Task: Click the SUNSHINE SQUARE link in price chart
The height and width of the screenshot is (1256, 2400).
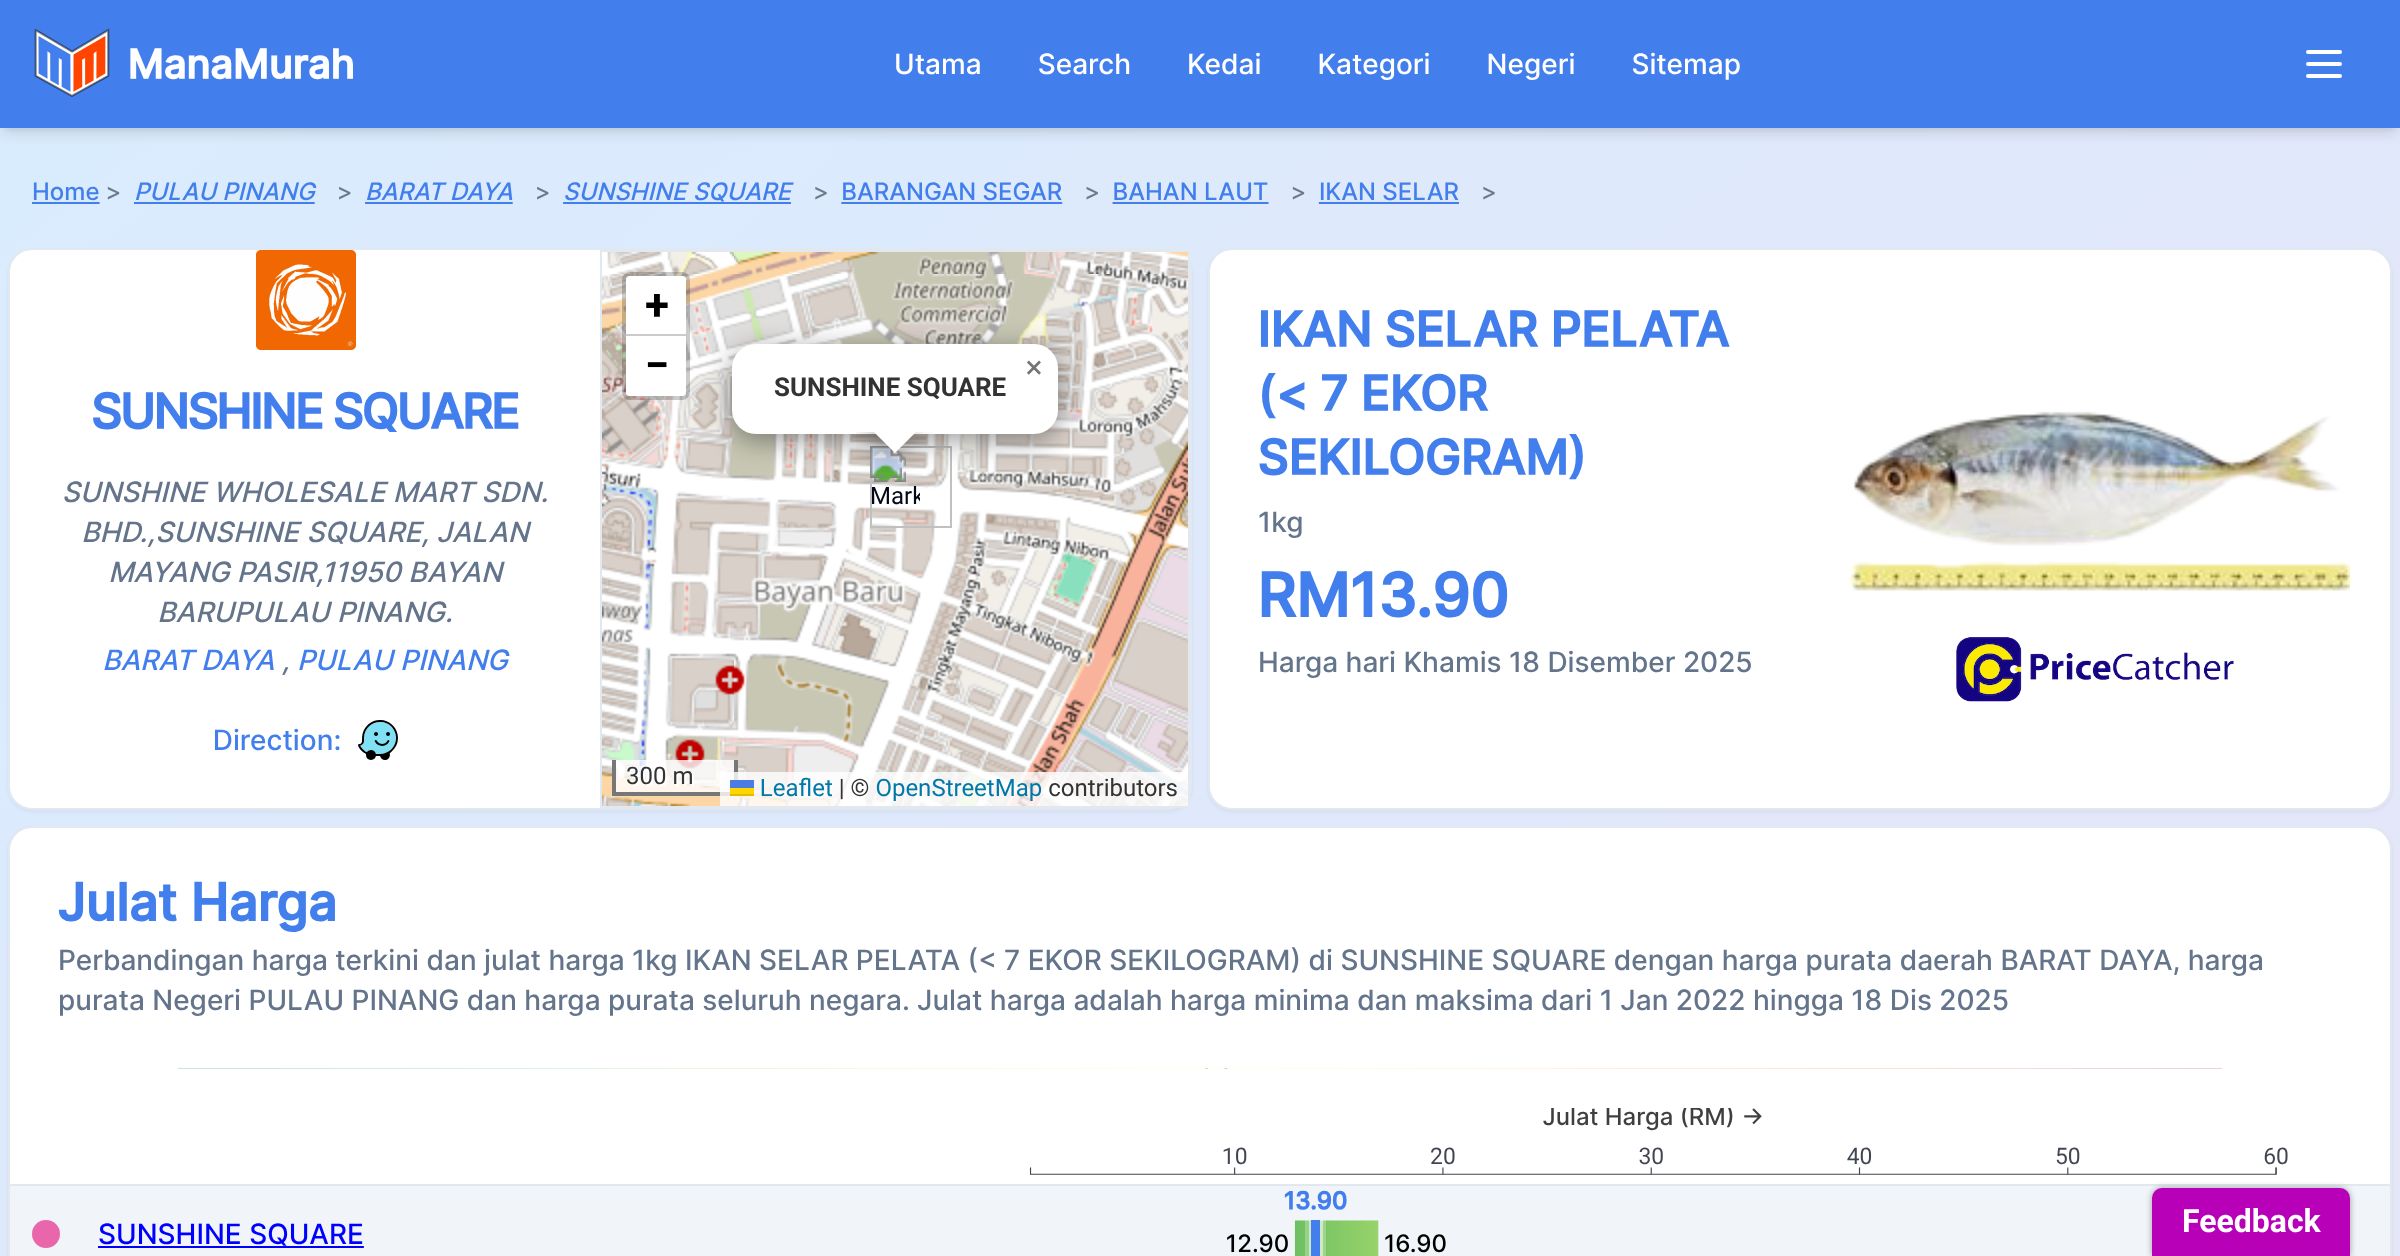Action: point(230,1234)
